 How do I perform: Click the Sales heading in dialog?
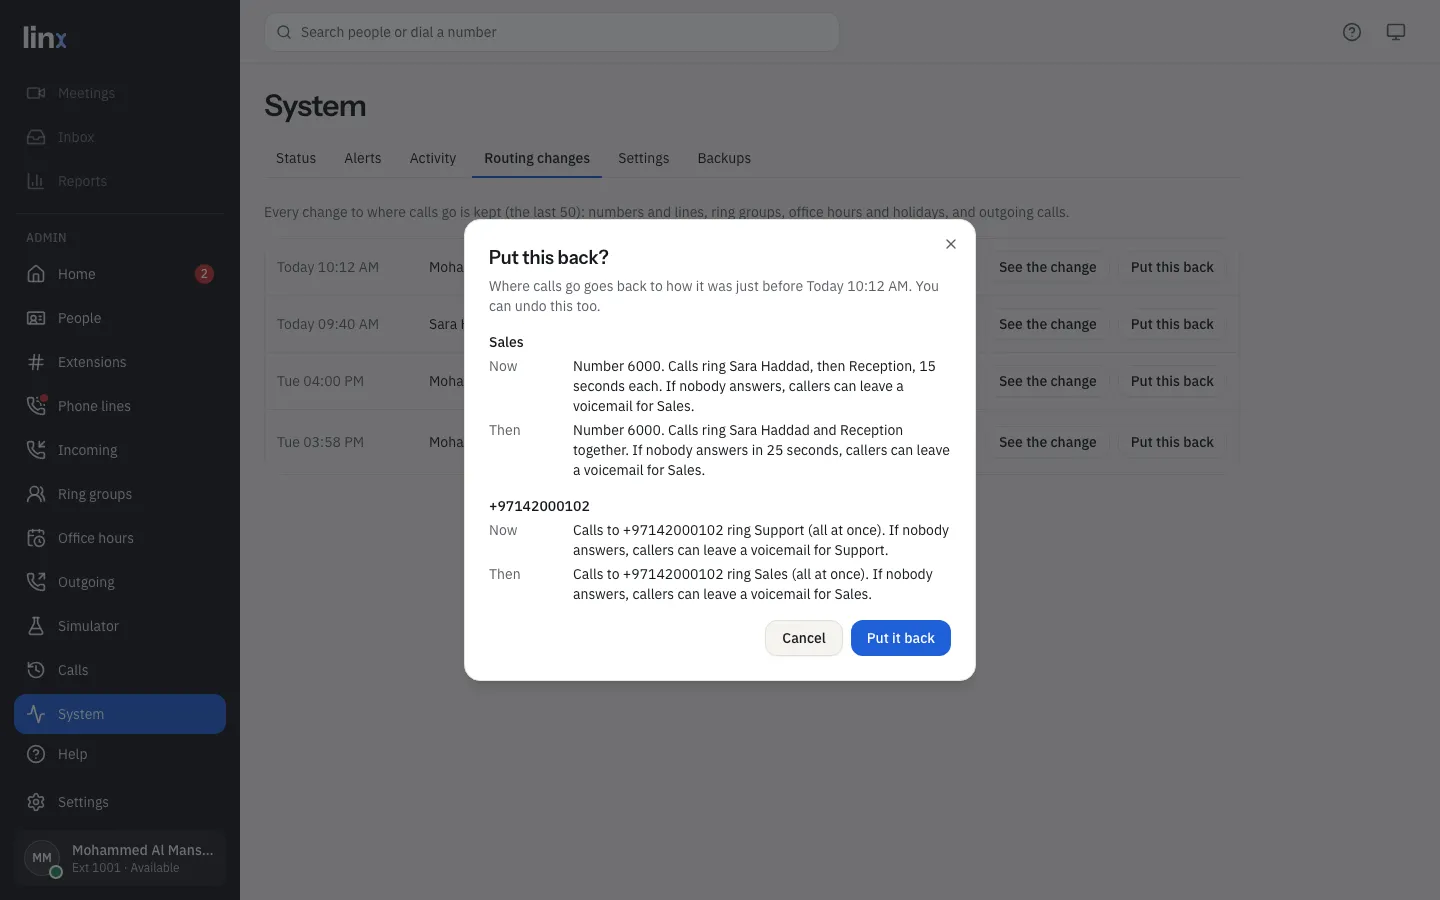pos(506,342)
